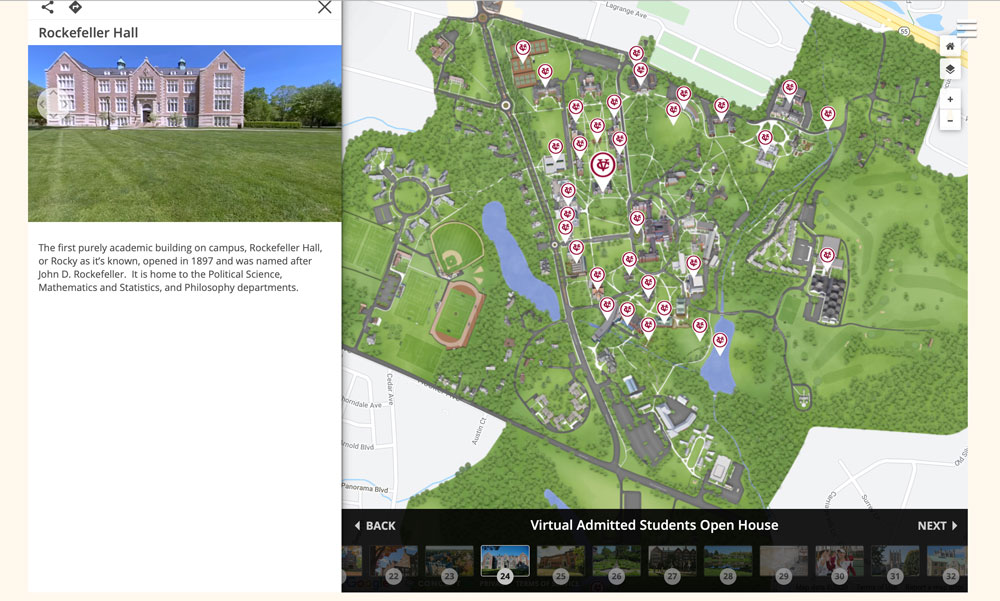The width and height of the screenshot is (1000, 601).
Task: Click the "Cedar Ave" street label
Action: tap(390, 389)
